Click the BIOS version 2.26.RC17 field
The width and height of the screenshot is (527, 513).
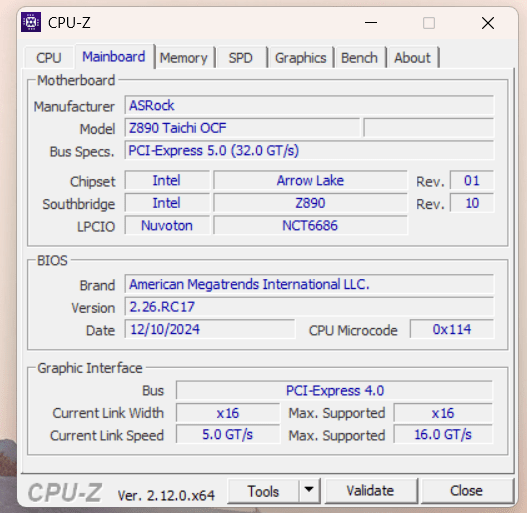[309, 307]
